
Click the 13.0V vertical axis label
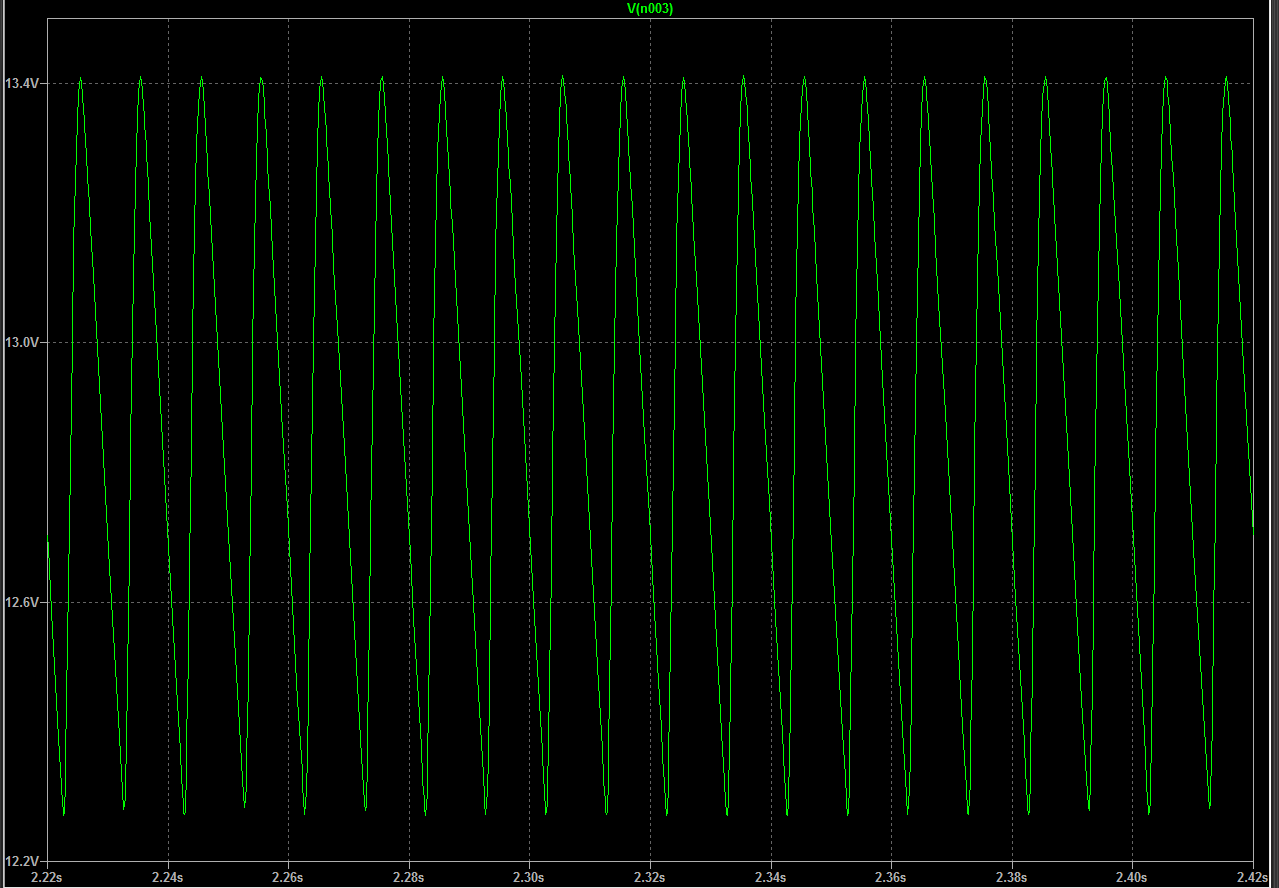[x=22, y=343]
